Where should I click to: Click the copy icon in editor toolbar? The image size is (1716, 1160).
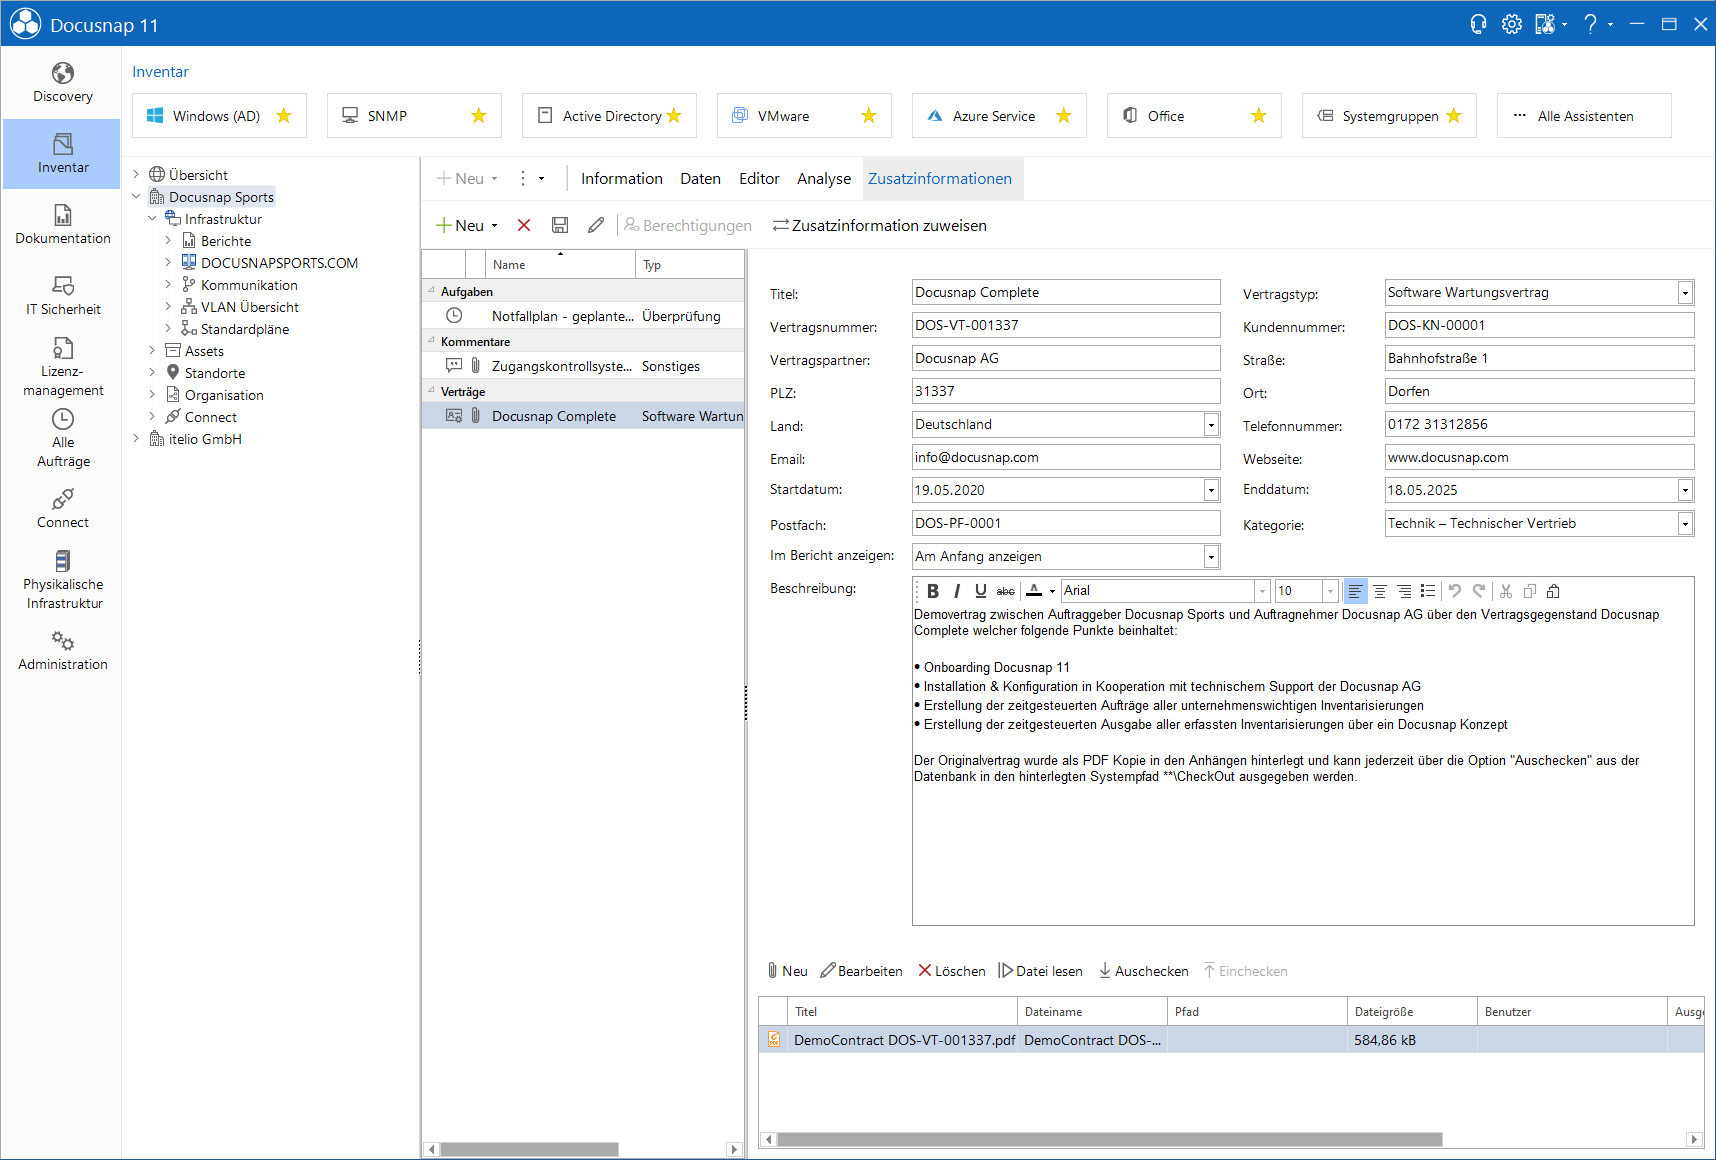pos(1530,591)
